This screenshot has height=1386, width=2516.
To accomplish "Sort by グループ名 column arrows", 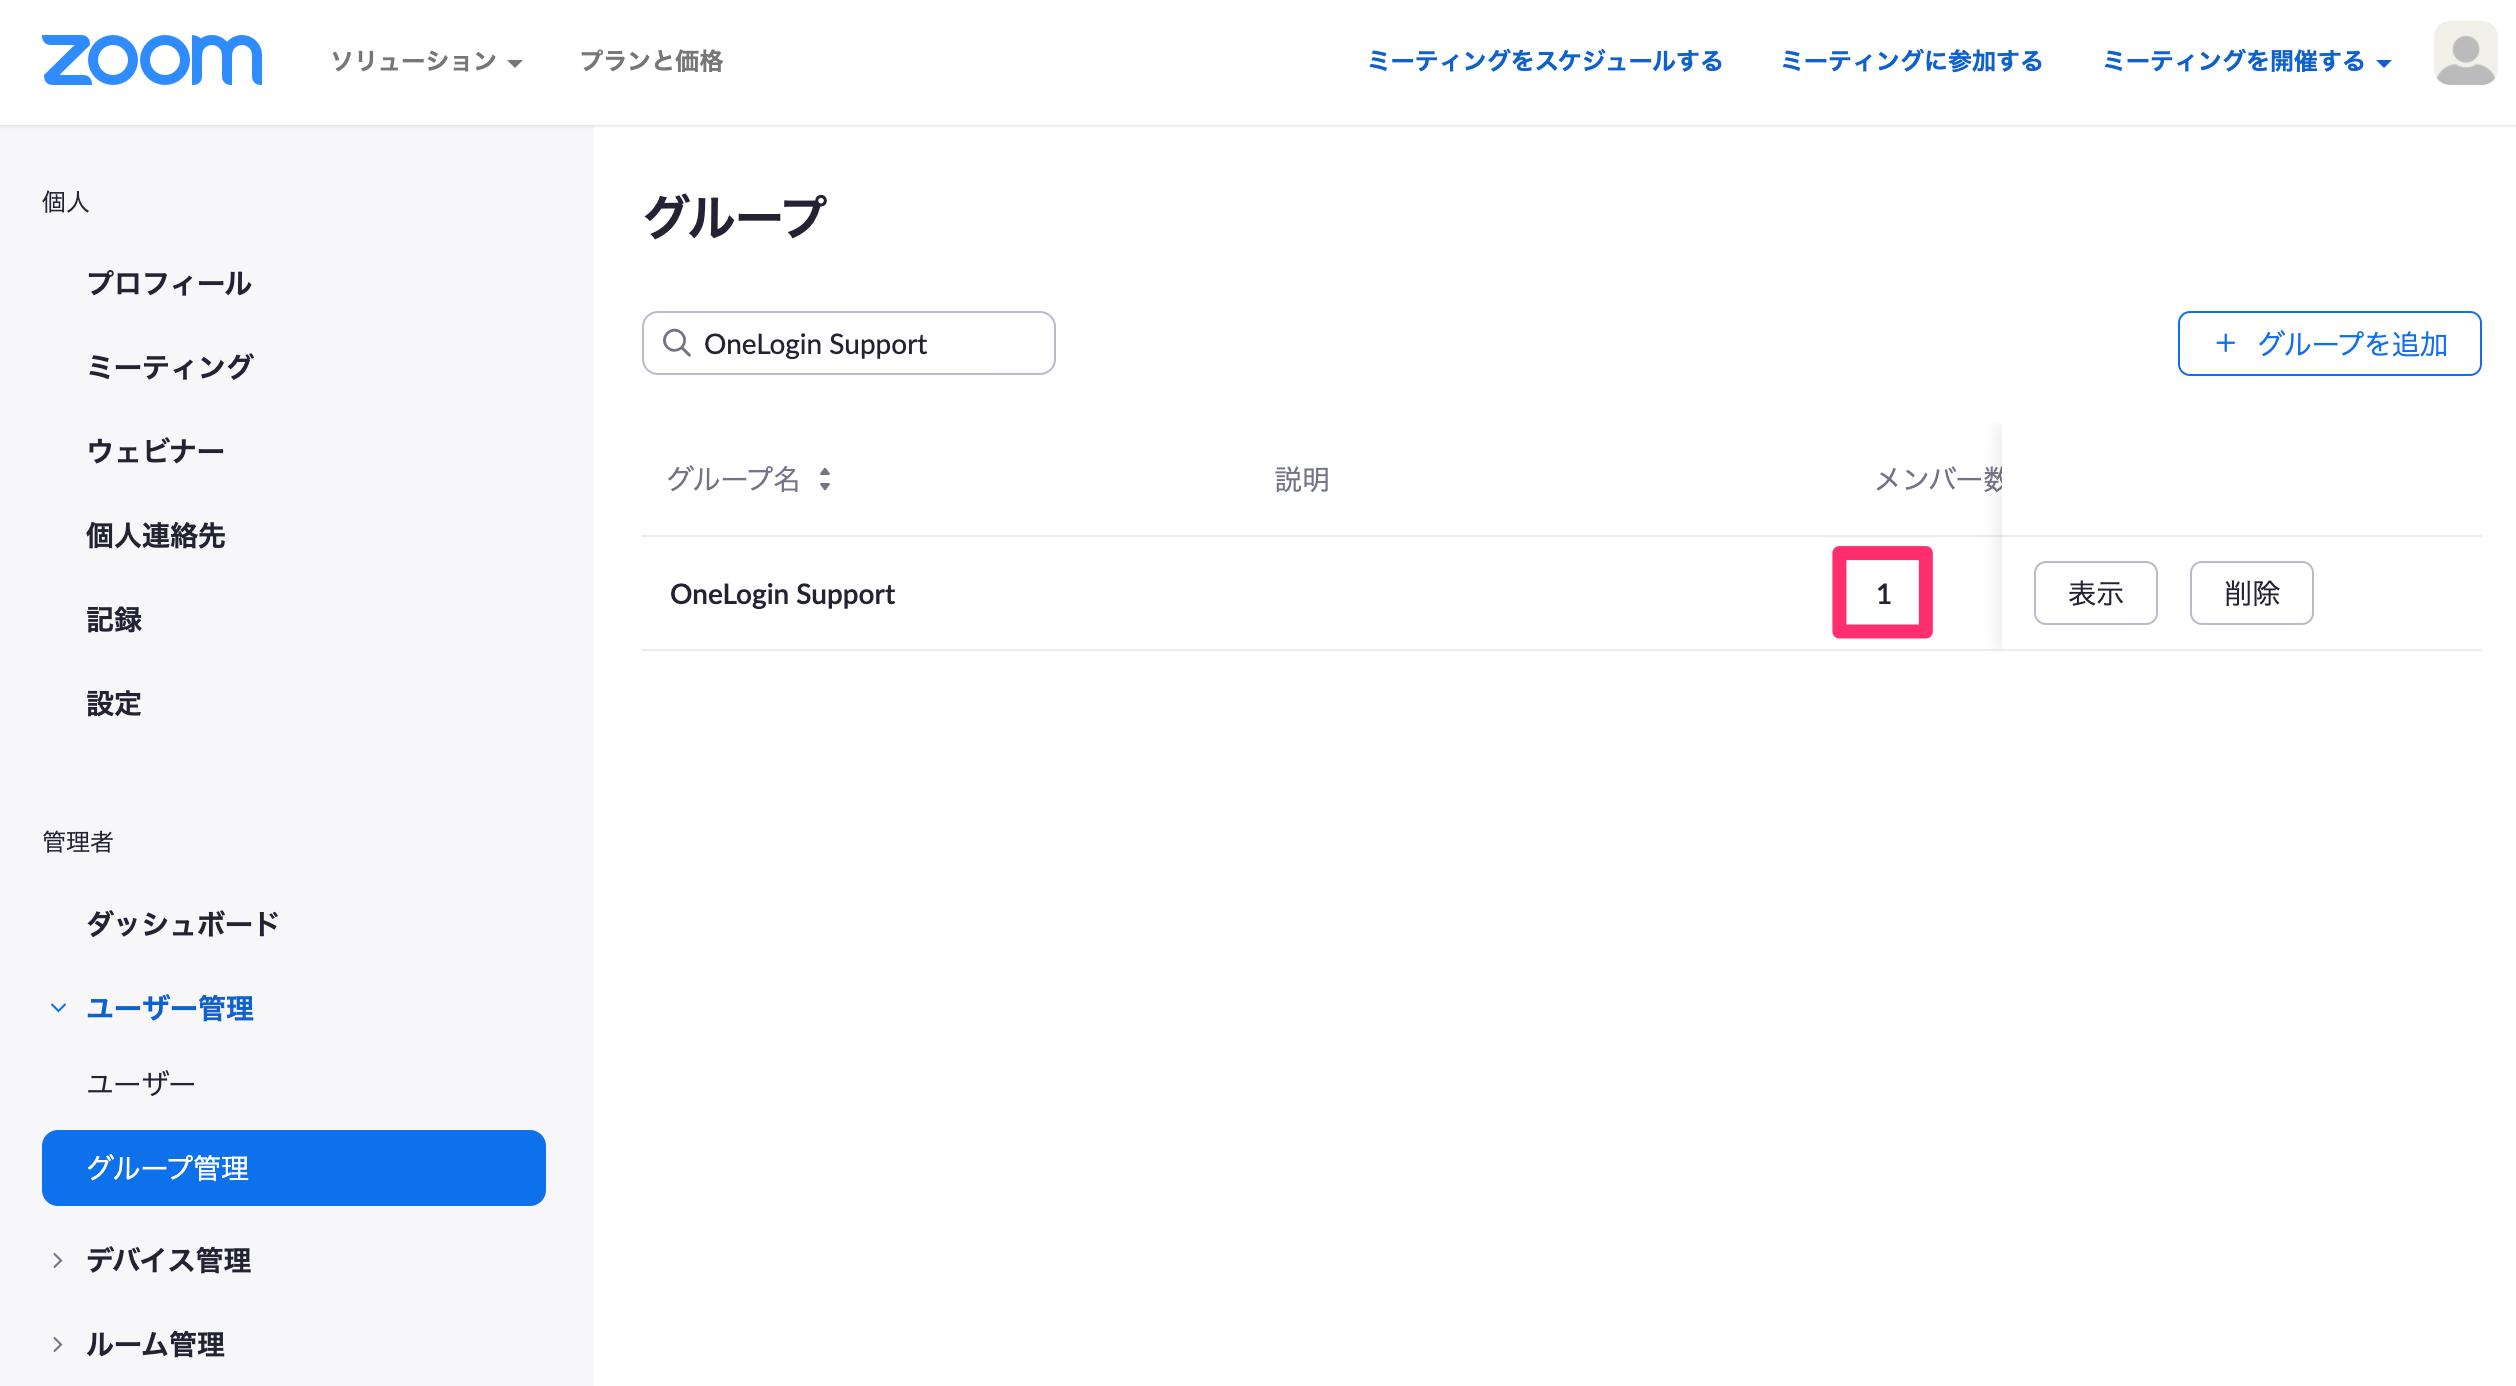I will point(825,479).
